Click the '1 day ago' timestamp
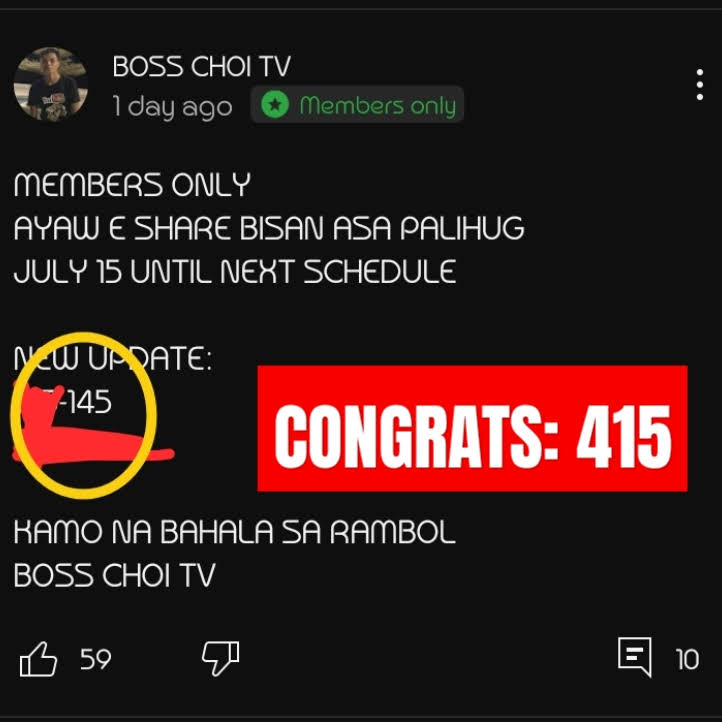 click(172, 107)
